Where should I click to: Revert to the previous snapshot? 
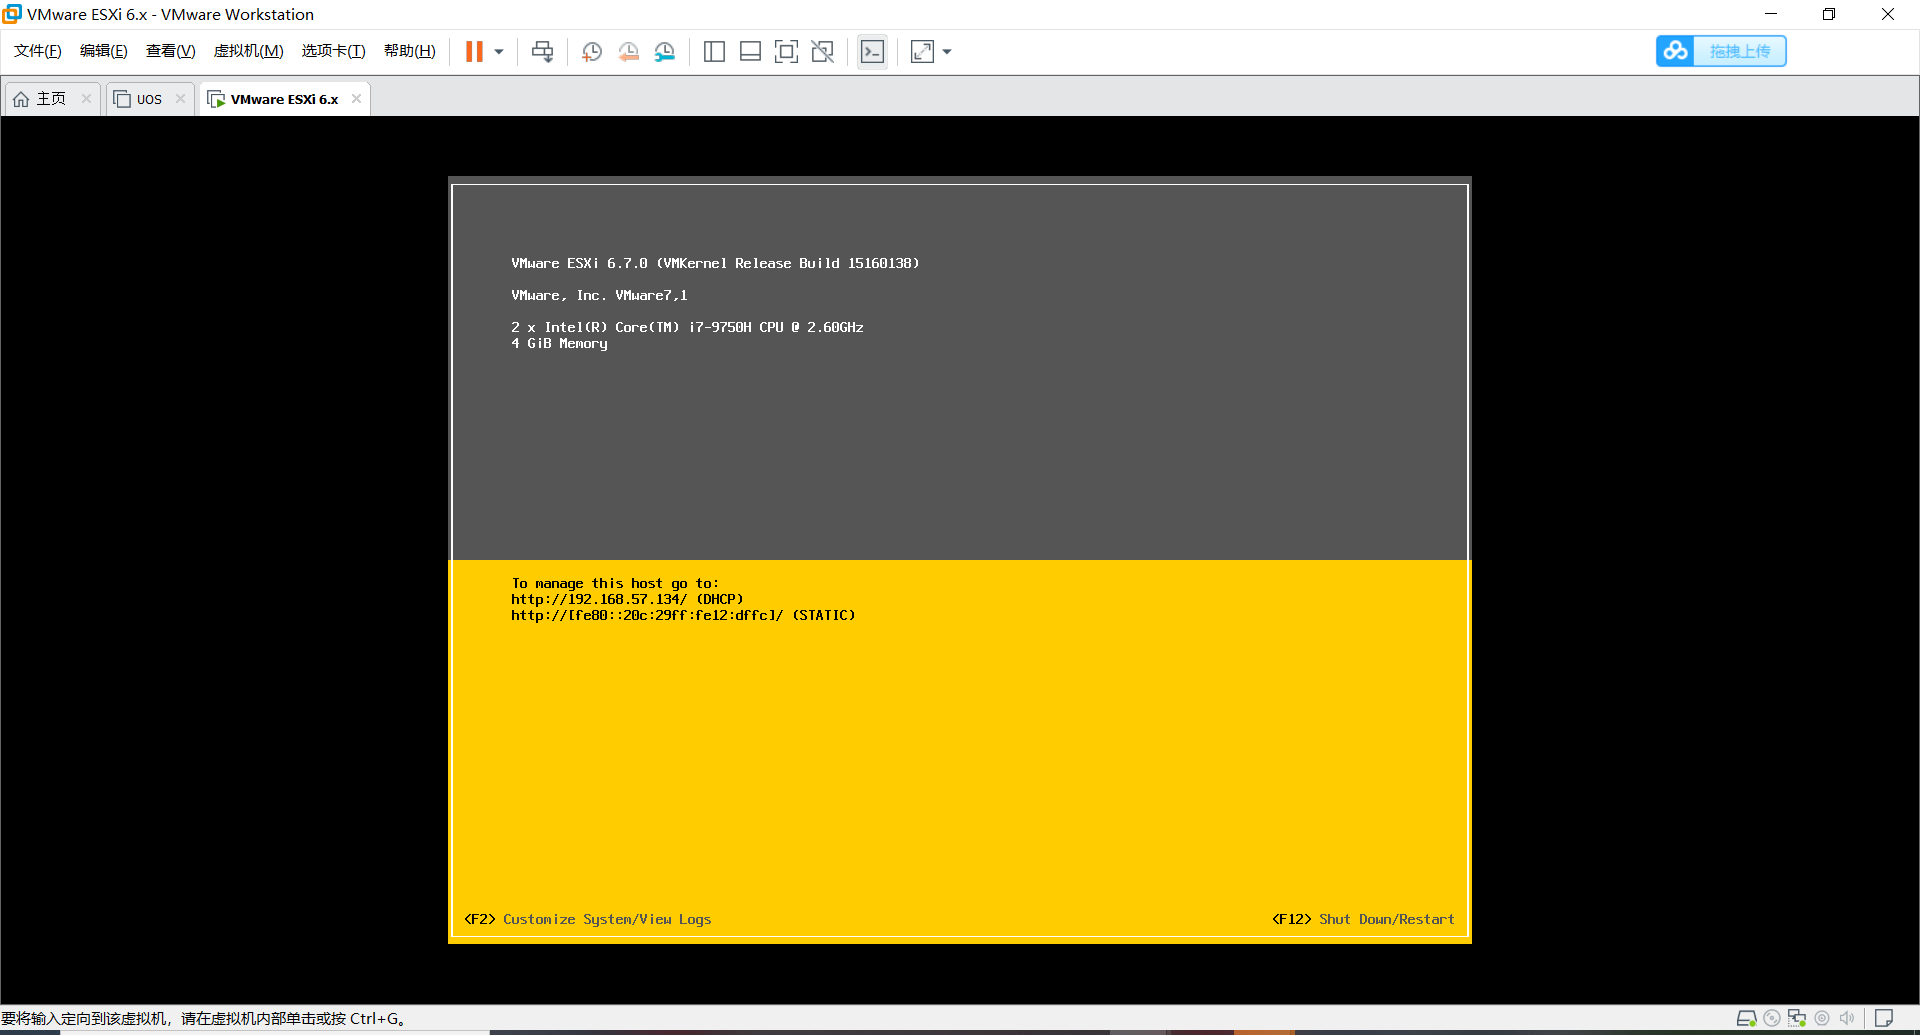628,51
